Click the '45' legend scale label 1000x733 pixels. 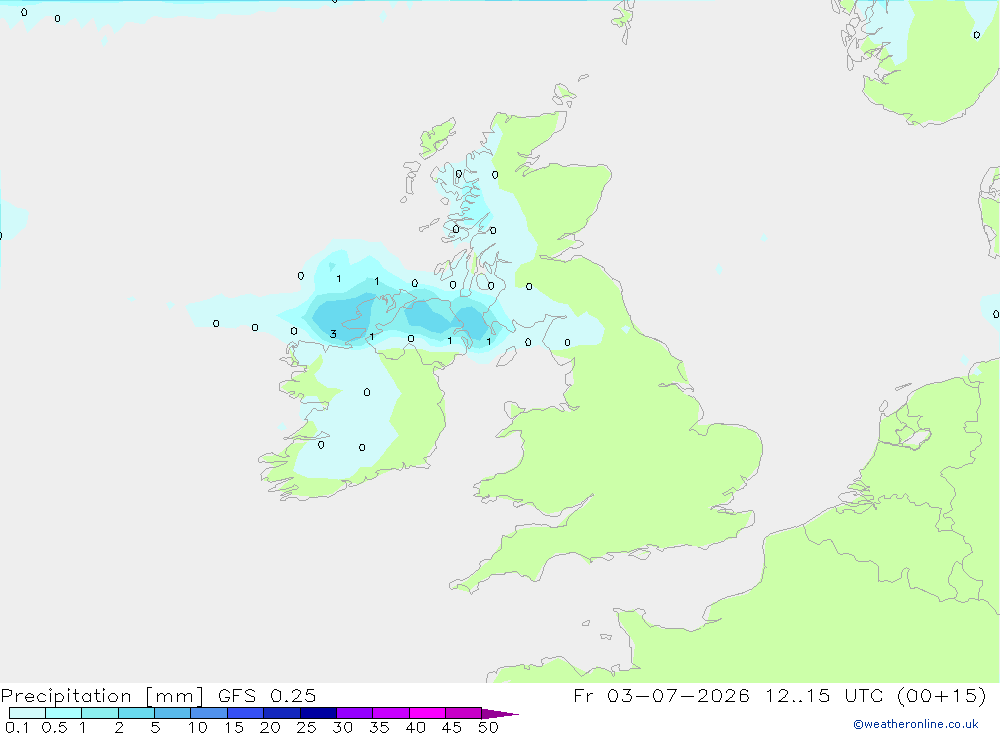[452, 727]
